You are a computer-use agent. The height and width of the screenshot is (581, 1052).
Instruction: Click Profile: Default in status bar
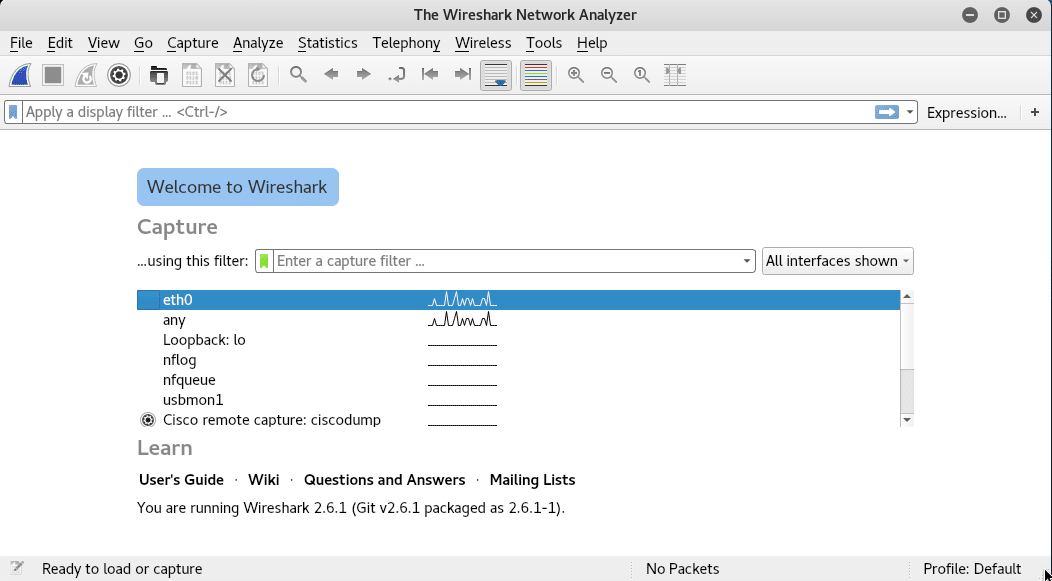[x=972, y=569]
